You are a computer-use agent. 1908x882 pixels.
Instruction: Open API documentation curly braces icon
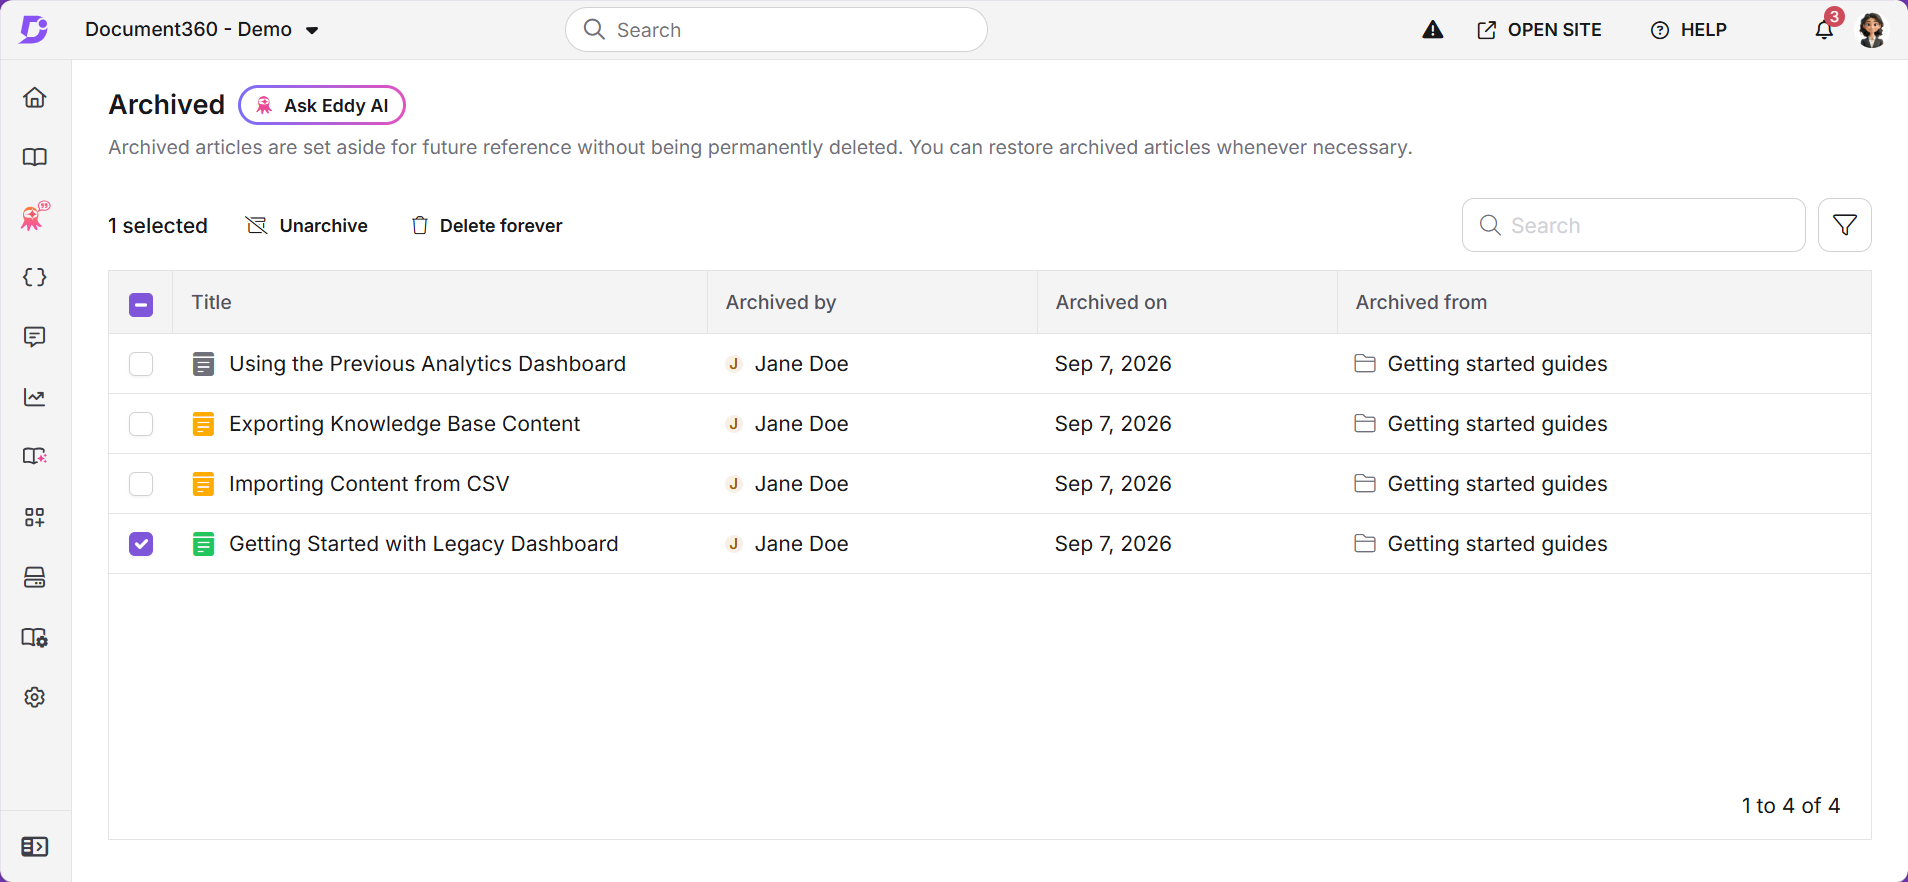(x=35, y=277)
